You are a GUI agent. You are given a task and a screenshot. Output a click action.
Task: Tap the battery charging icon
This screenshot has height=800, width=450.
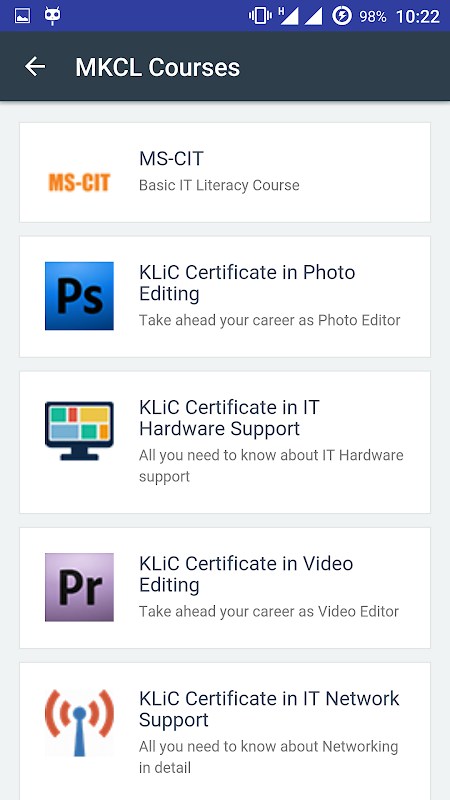341,16
